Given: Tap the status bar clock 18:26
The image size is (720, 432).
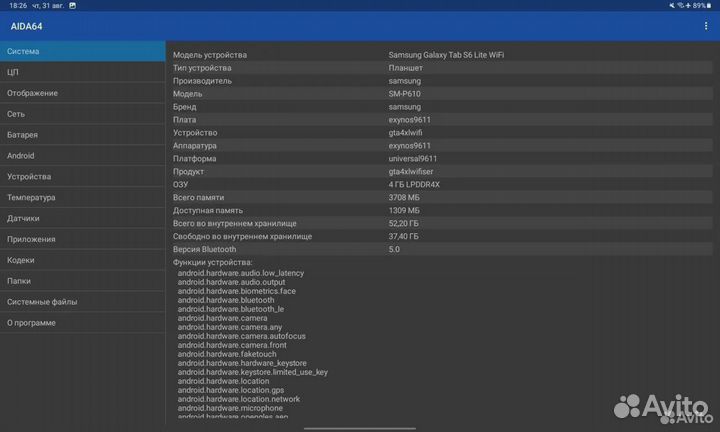Looking at the screenshot, I should click(x=18, y=6).
